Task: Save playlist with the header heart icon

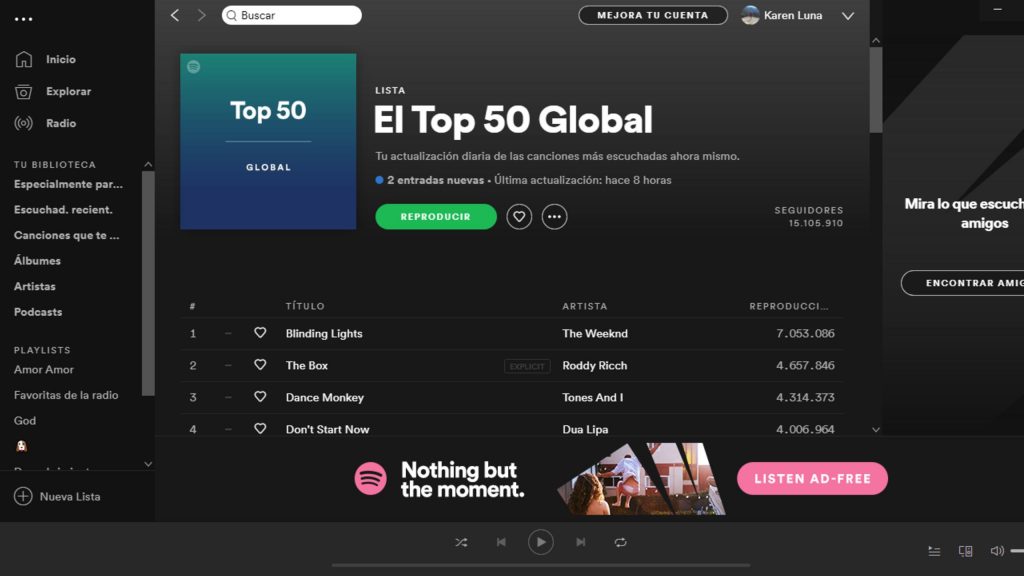Action: click(x=519, y=216)
